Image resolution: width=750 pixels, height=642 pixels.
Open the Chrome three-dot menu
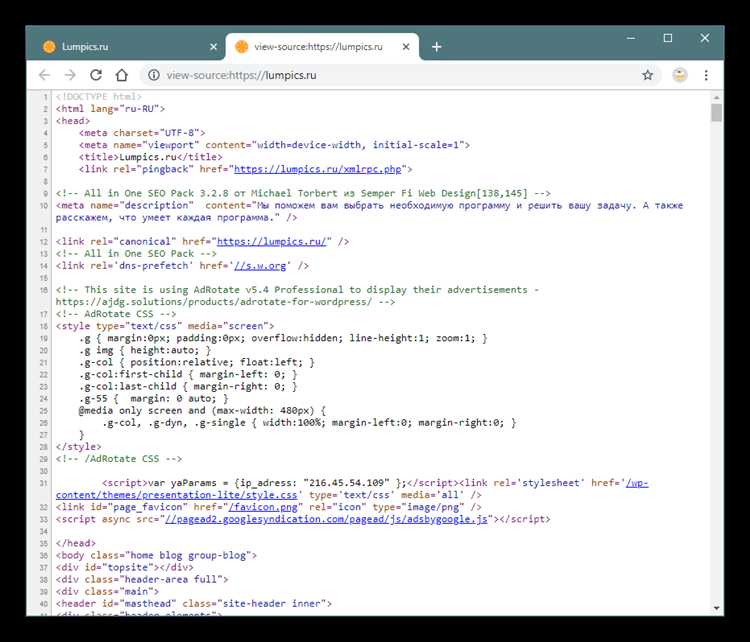tap(707, 75)
